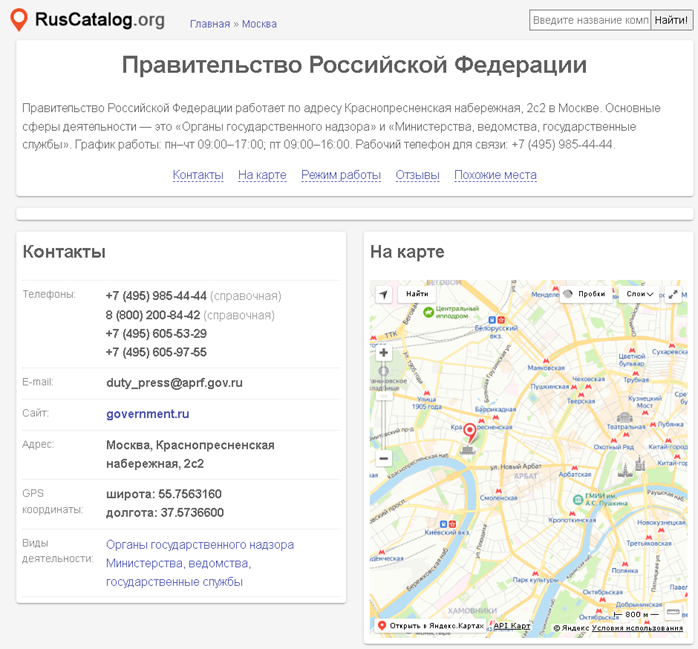Open Органы государственного надзора category link

click(x=200, y=545)
